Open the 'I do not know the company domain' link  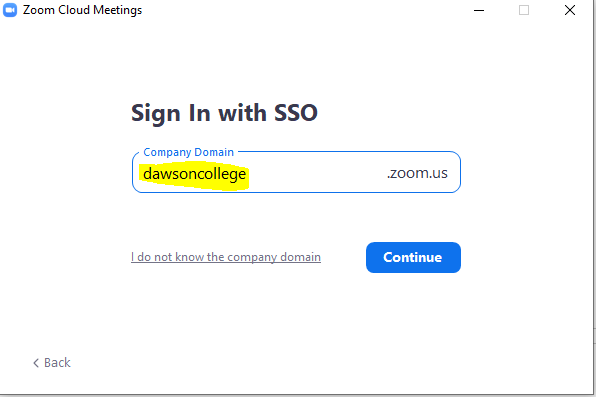(x=226, y=257)
